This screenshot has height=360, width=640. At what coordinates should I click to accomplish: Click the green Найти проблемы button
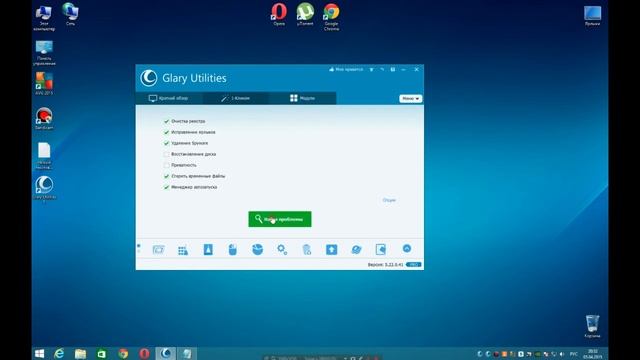280,219
